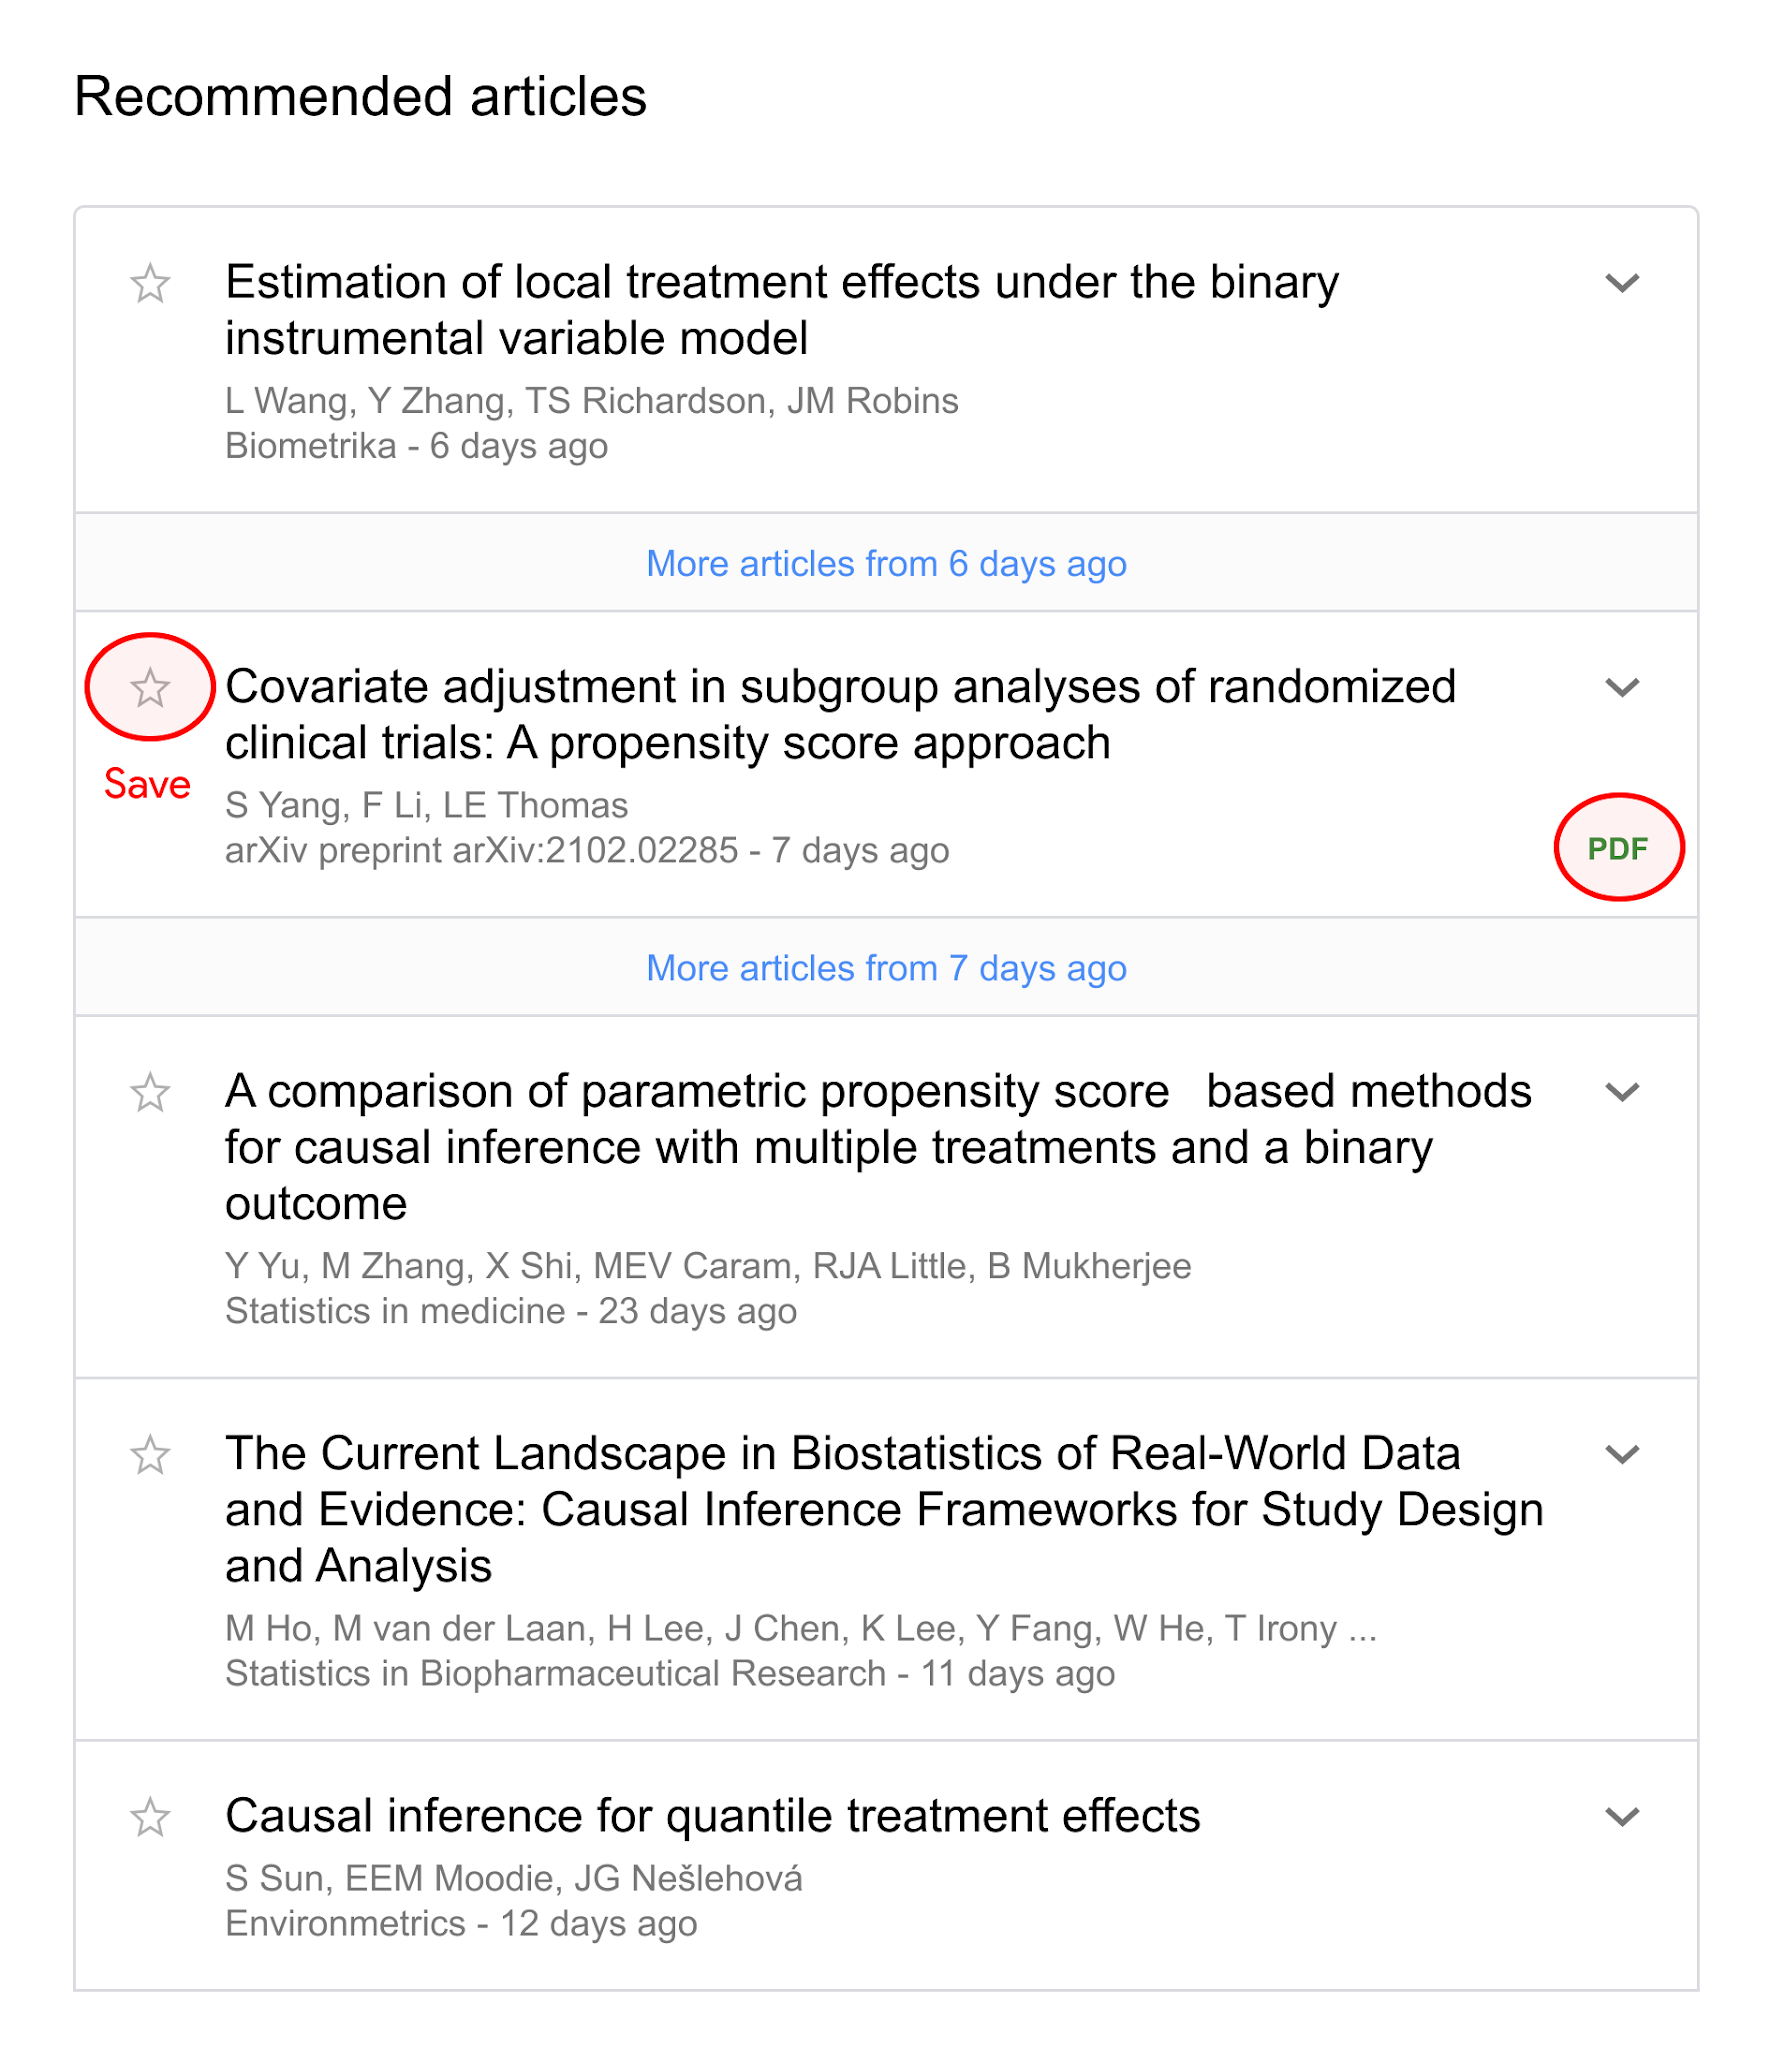Star the parametric propensity score comparison article

click(150, 1092)
